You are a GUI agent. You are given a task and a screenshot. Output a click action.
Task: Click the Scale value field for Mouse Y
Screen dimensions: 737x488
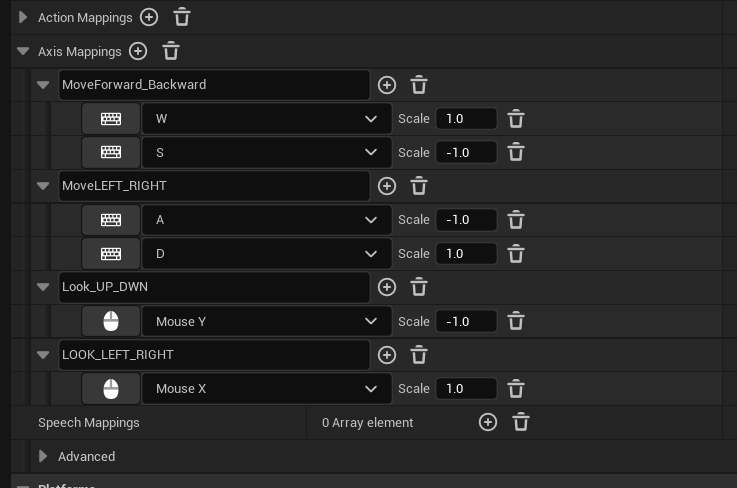(466, 322)
